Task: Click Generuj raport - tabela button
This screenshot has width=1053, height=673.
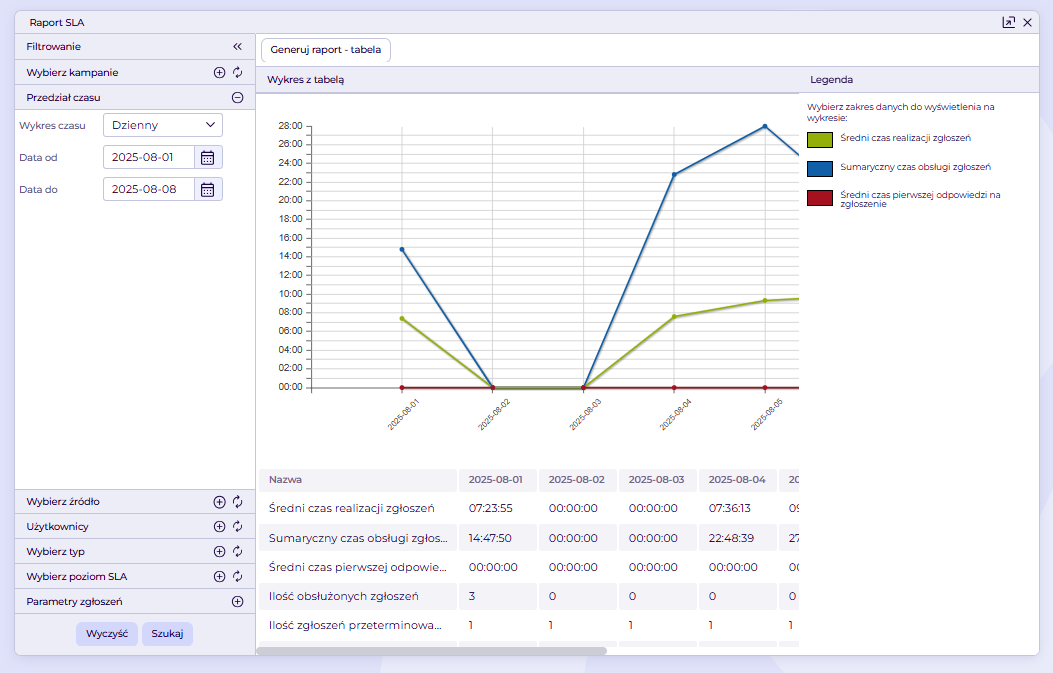Action: coord(325,49)
